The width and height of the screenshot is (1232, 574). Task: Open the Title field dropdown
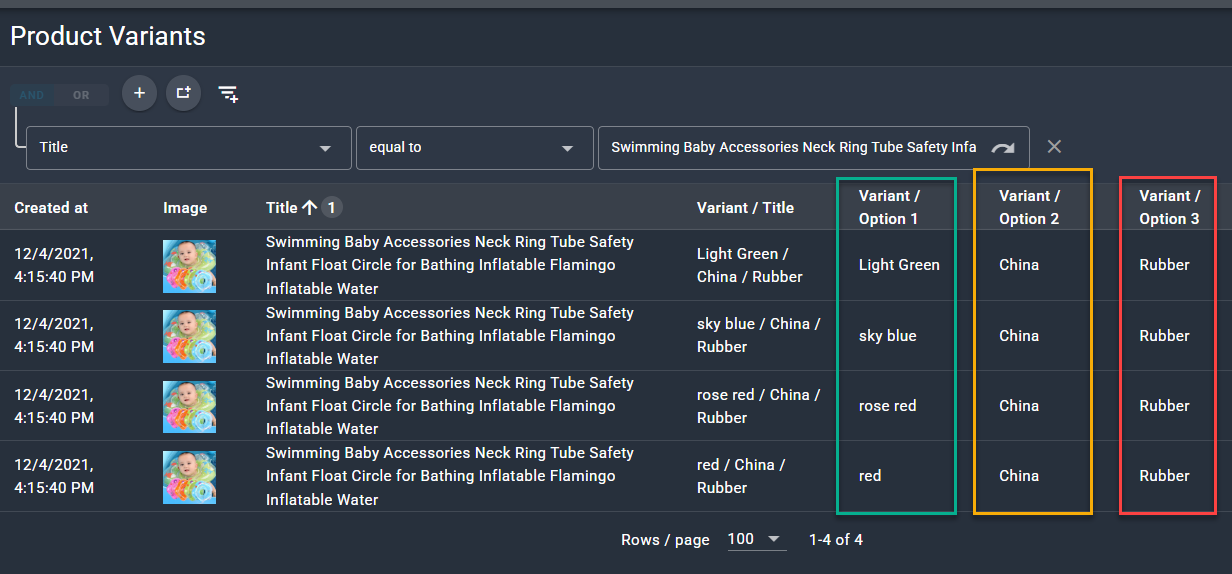[188, 148]
